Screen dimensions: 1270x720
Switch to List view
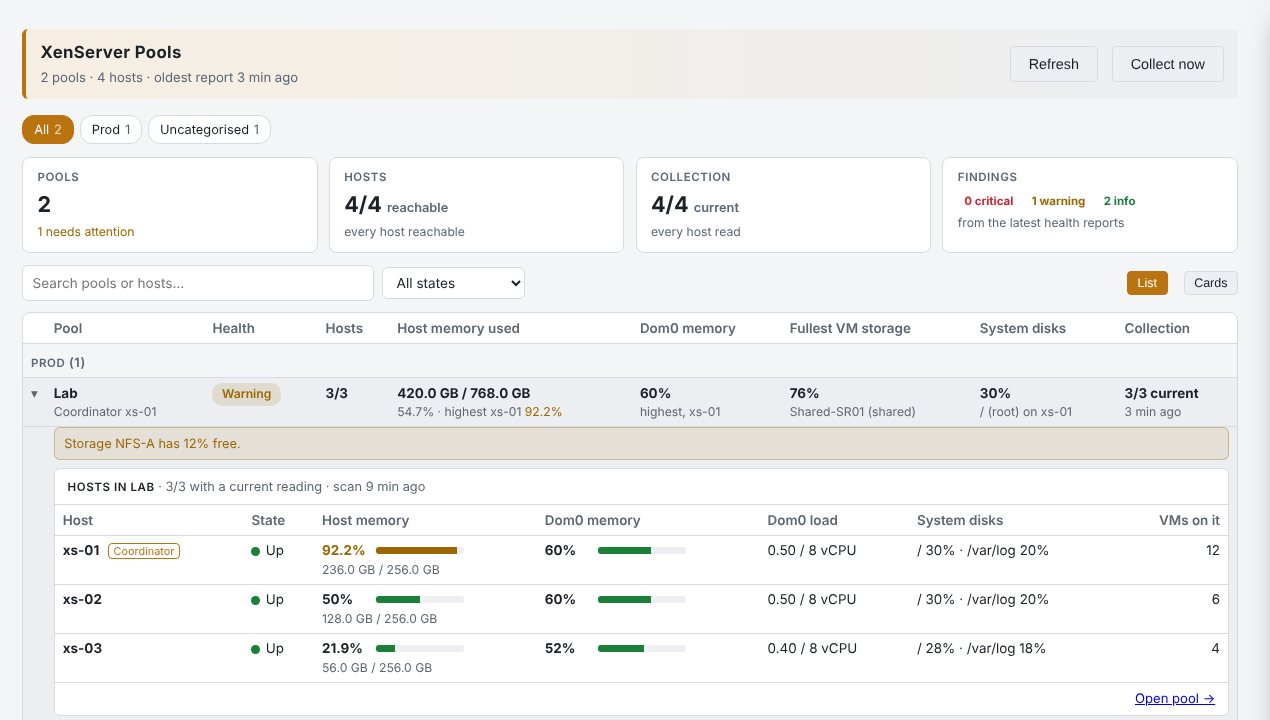pyautogui.click(x=1147, y=283)
